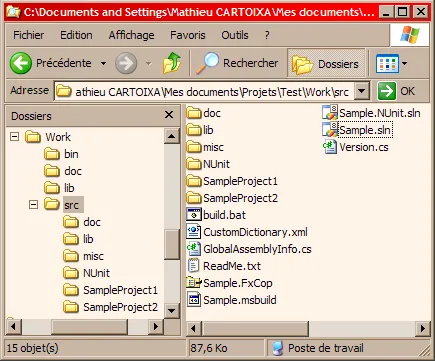
Task: Expand the address bar dropdown list
Action: [362, 91]
